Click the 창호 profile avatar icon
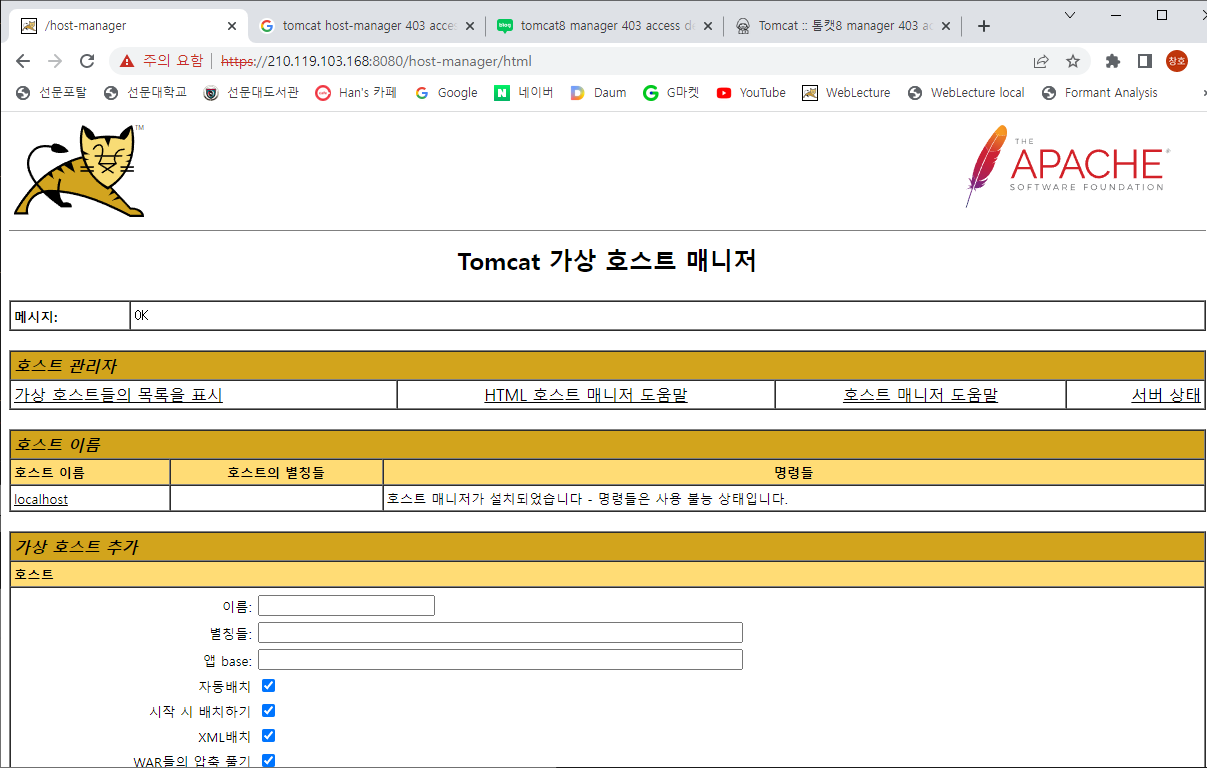 tap(1177, 61)
